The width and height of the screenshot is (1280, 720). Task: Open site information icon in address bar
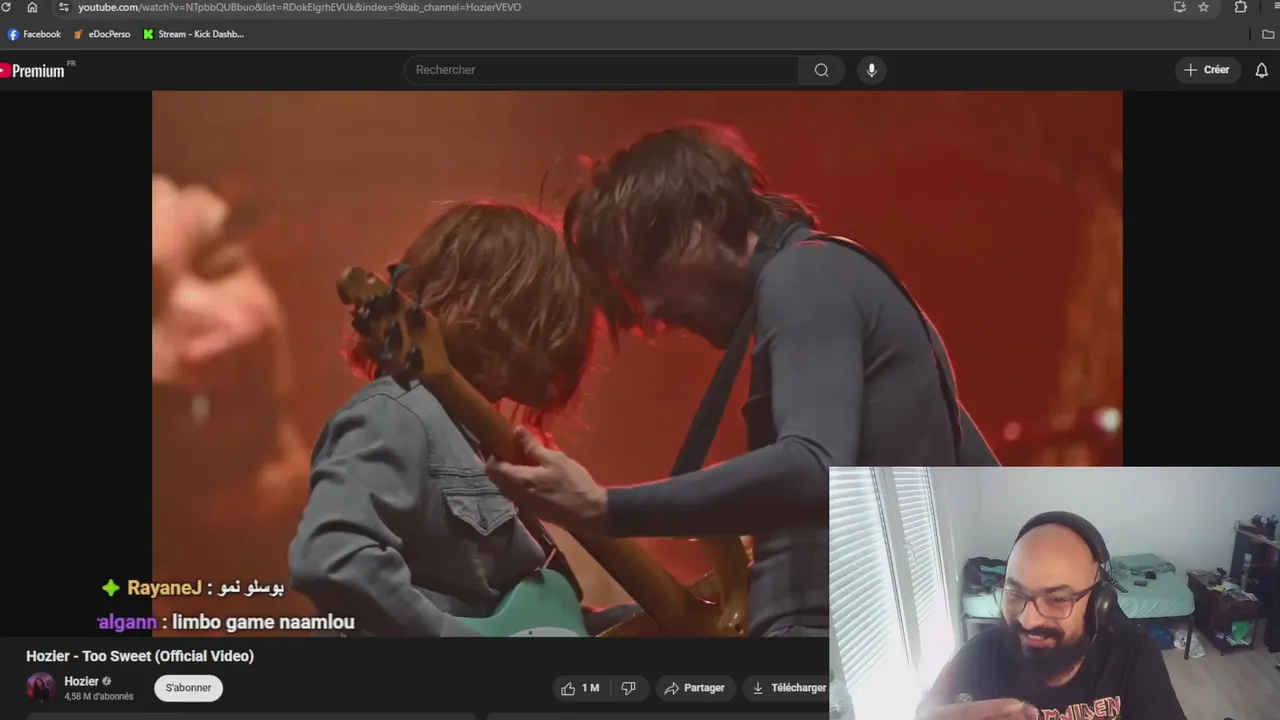pos(64,7)
